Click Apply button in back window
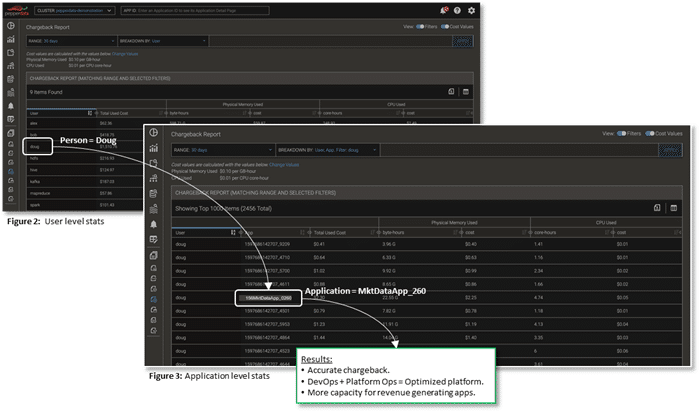The image size is (700, 412). click(462, 41)
